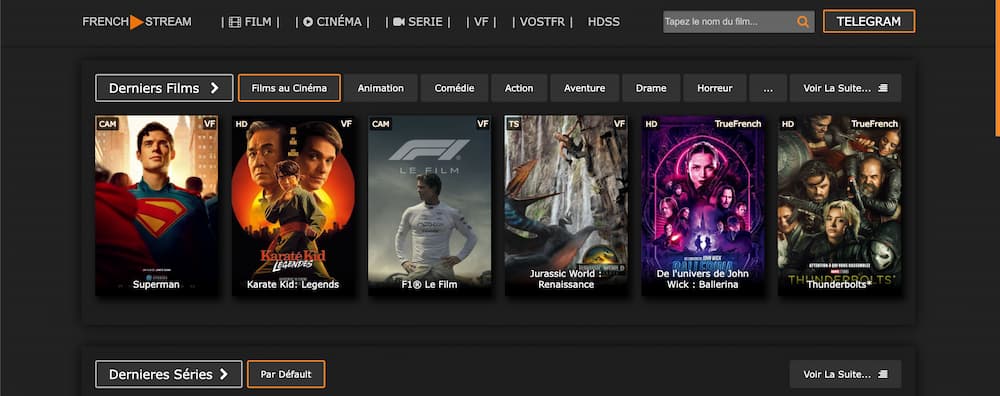Click the HD badge on Ballerina poster

651,124
